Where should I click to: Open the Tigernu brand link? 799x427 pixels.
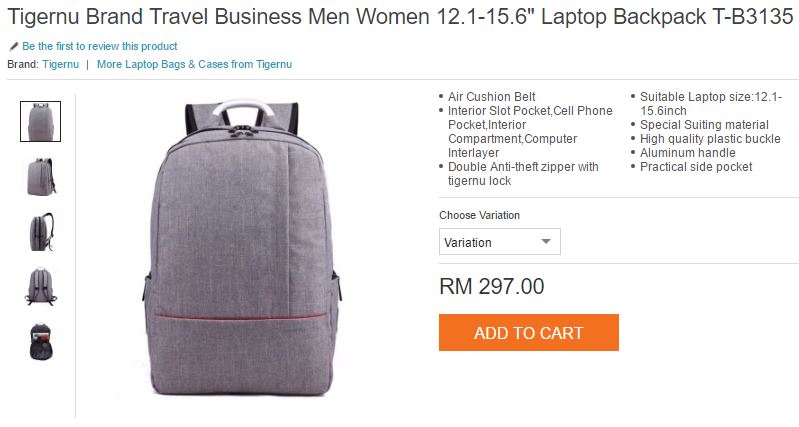61,64
